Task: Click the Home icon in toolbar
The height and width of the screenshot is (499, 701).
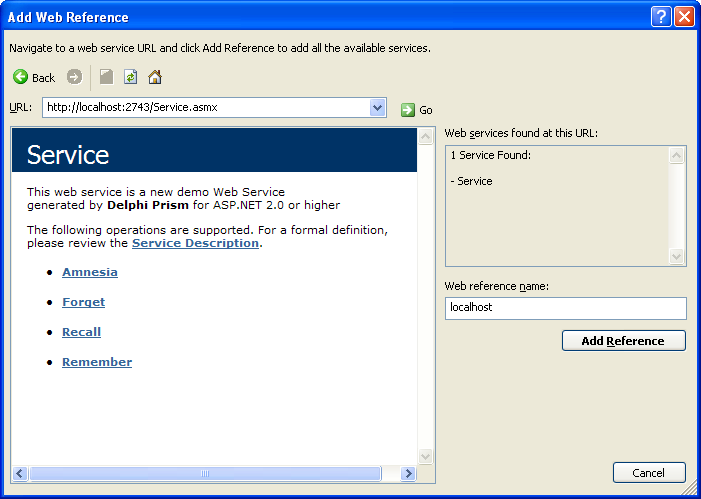Action: (155, 77)
